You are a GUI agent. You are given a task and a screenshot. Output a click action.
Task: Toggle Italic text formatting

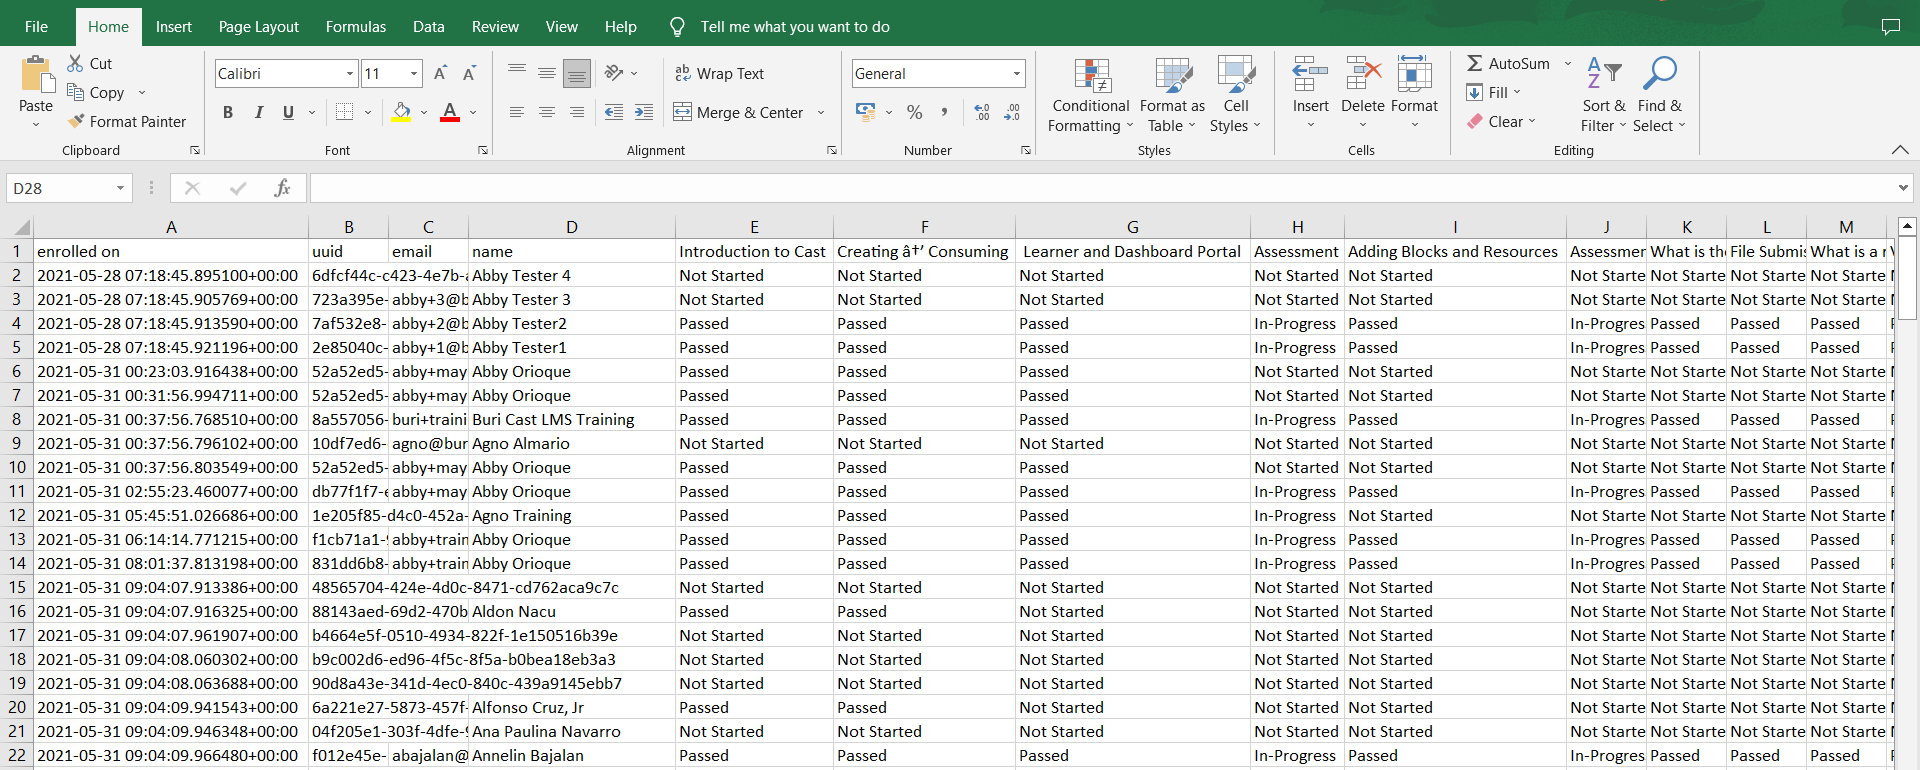(x=259, y=112)
